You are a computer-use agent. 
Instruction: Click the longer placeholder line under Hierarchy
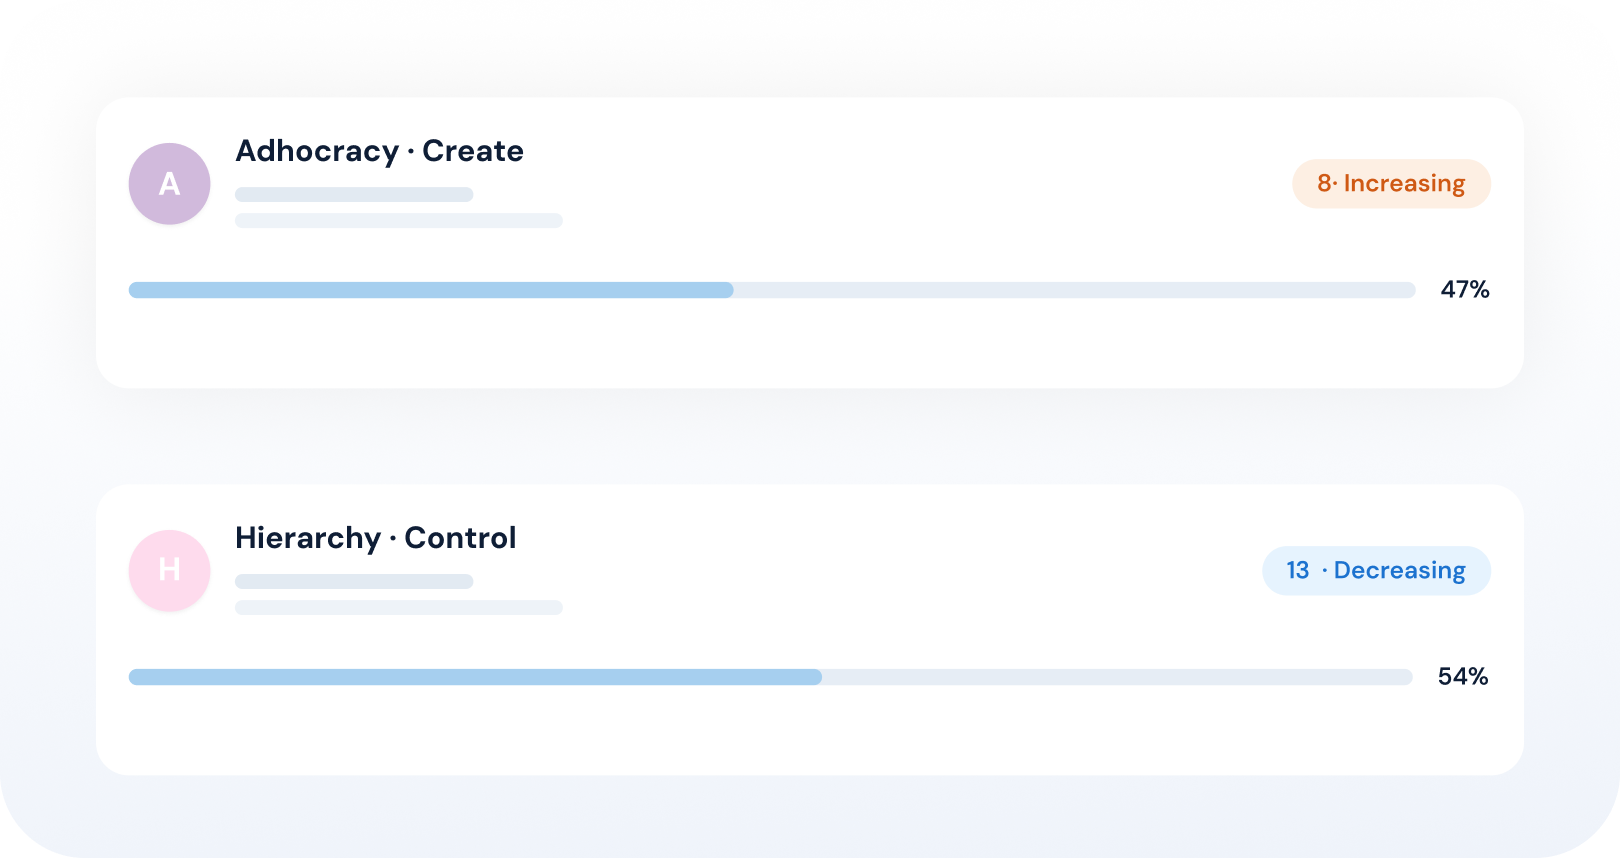(x=399, y=607)
